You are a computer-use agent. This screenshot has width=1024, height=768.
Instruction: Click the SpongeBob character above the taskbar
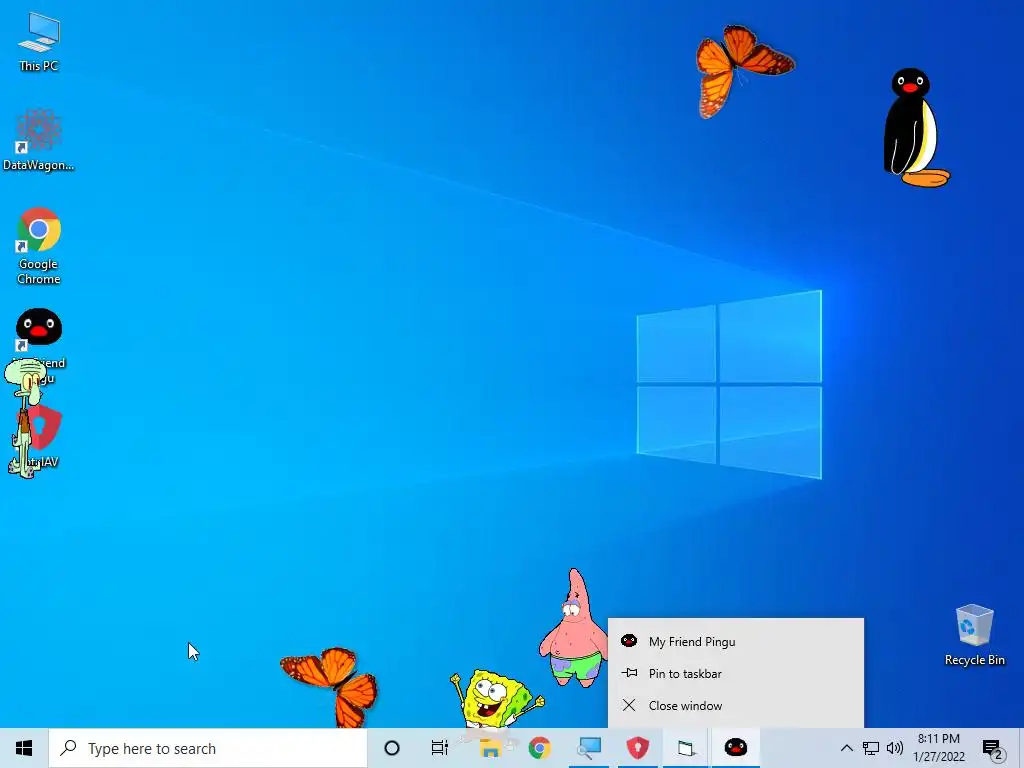coord(495,699)
